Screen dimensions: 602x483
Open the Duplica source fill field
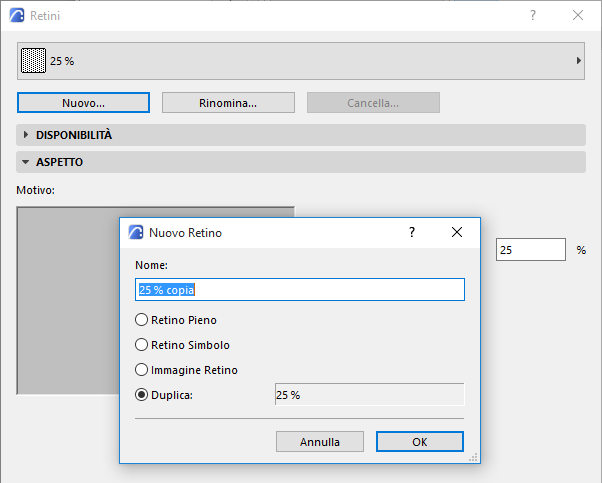click(369, 394)
